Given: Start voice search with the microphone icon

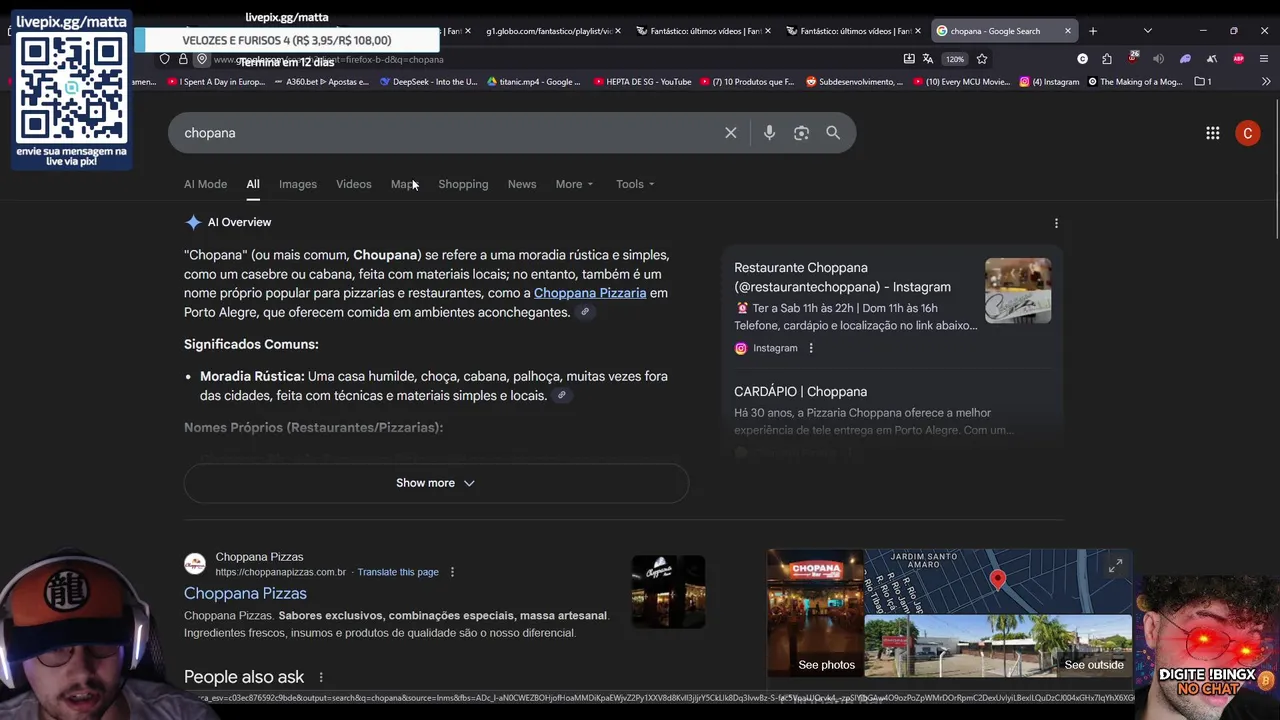Looking at the screenshot, I should pyautogui.click(x=769, y=133).
